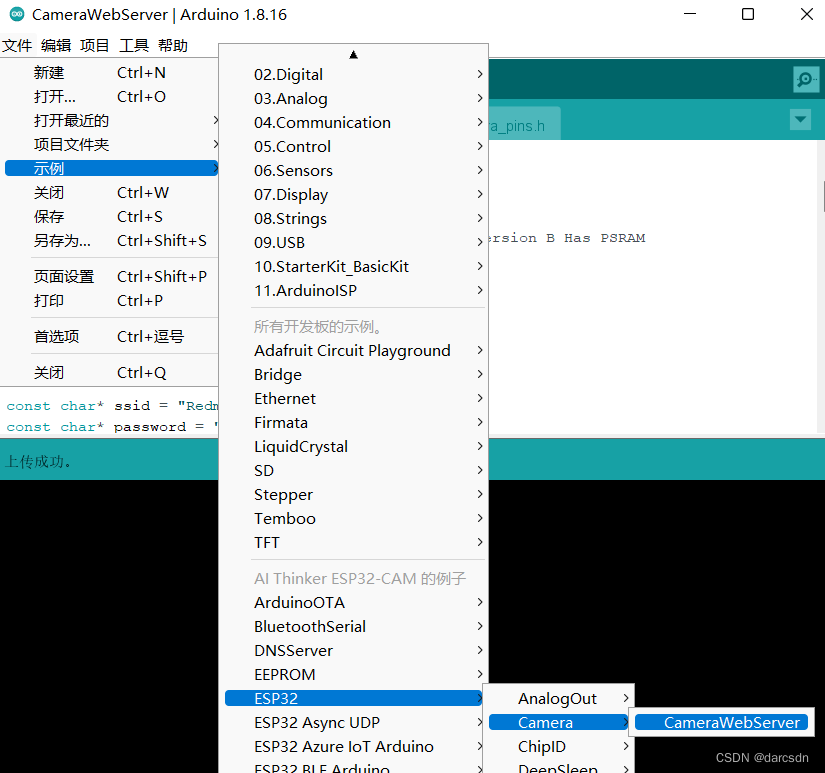The height and width of the screenshot is (773, 825).
Task: Open ArduinoOTA examples submenu
Action: (354, 603)
